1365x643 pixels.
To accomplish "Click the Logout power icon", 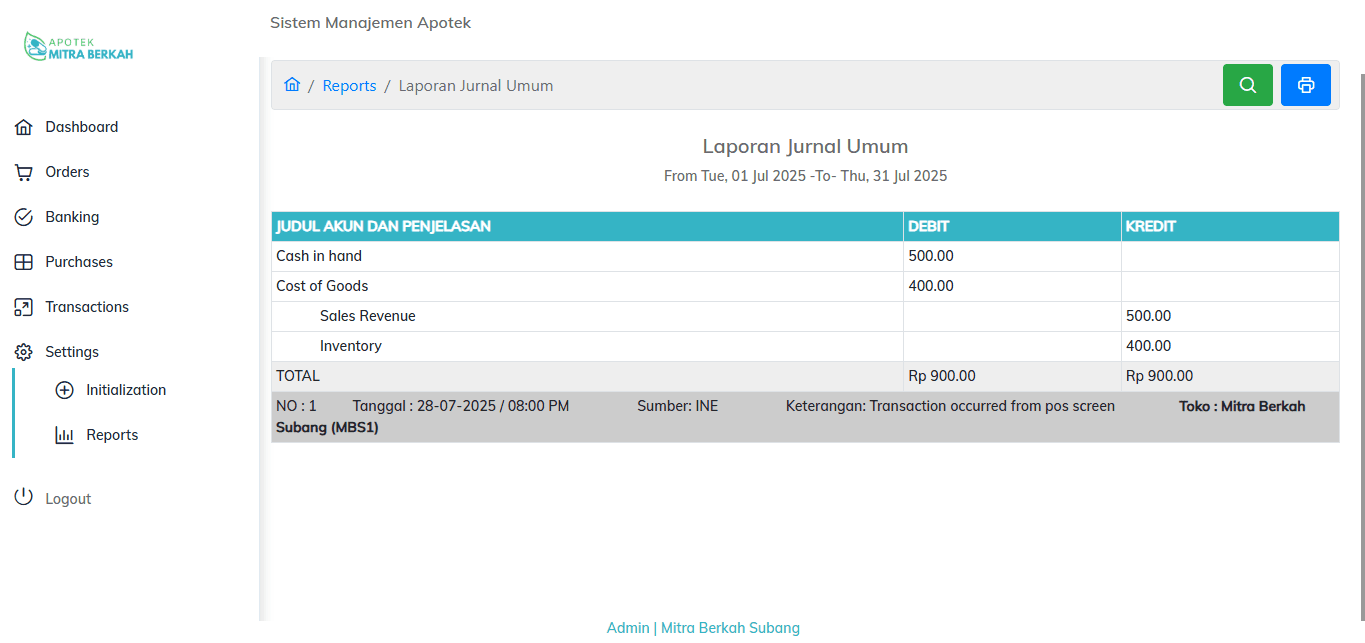I will click(24, 498).
